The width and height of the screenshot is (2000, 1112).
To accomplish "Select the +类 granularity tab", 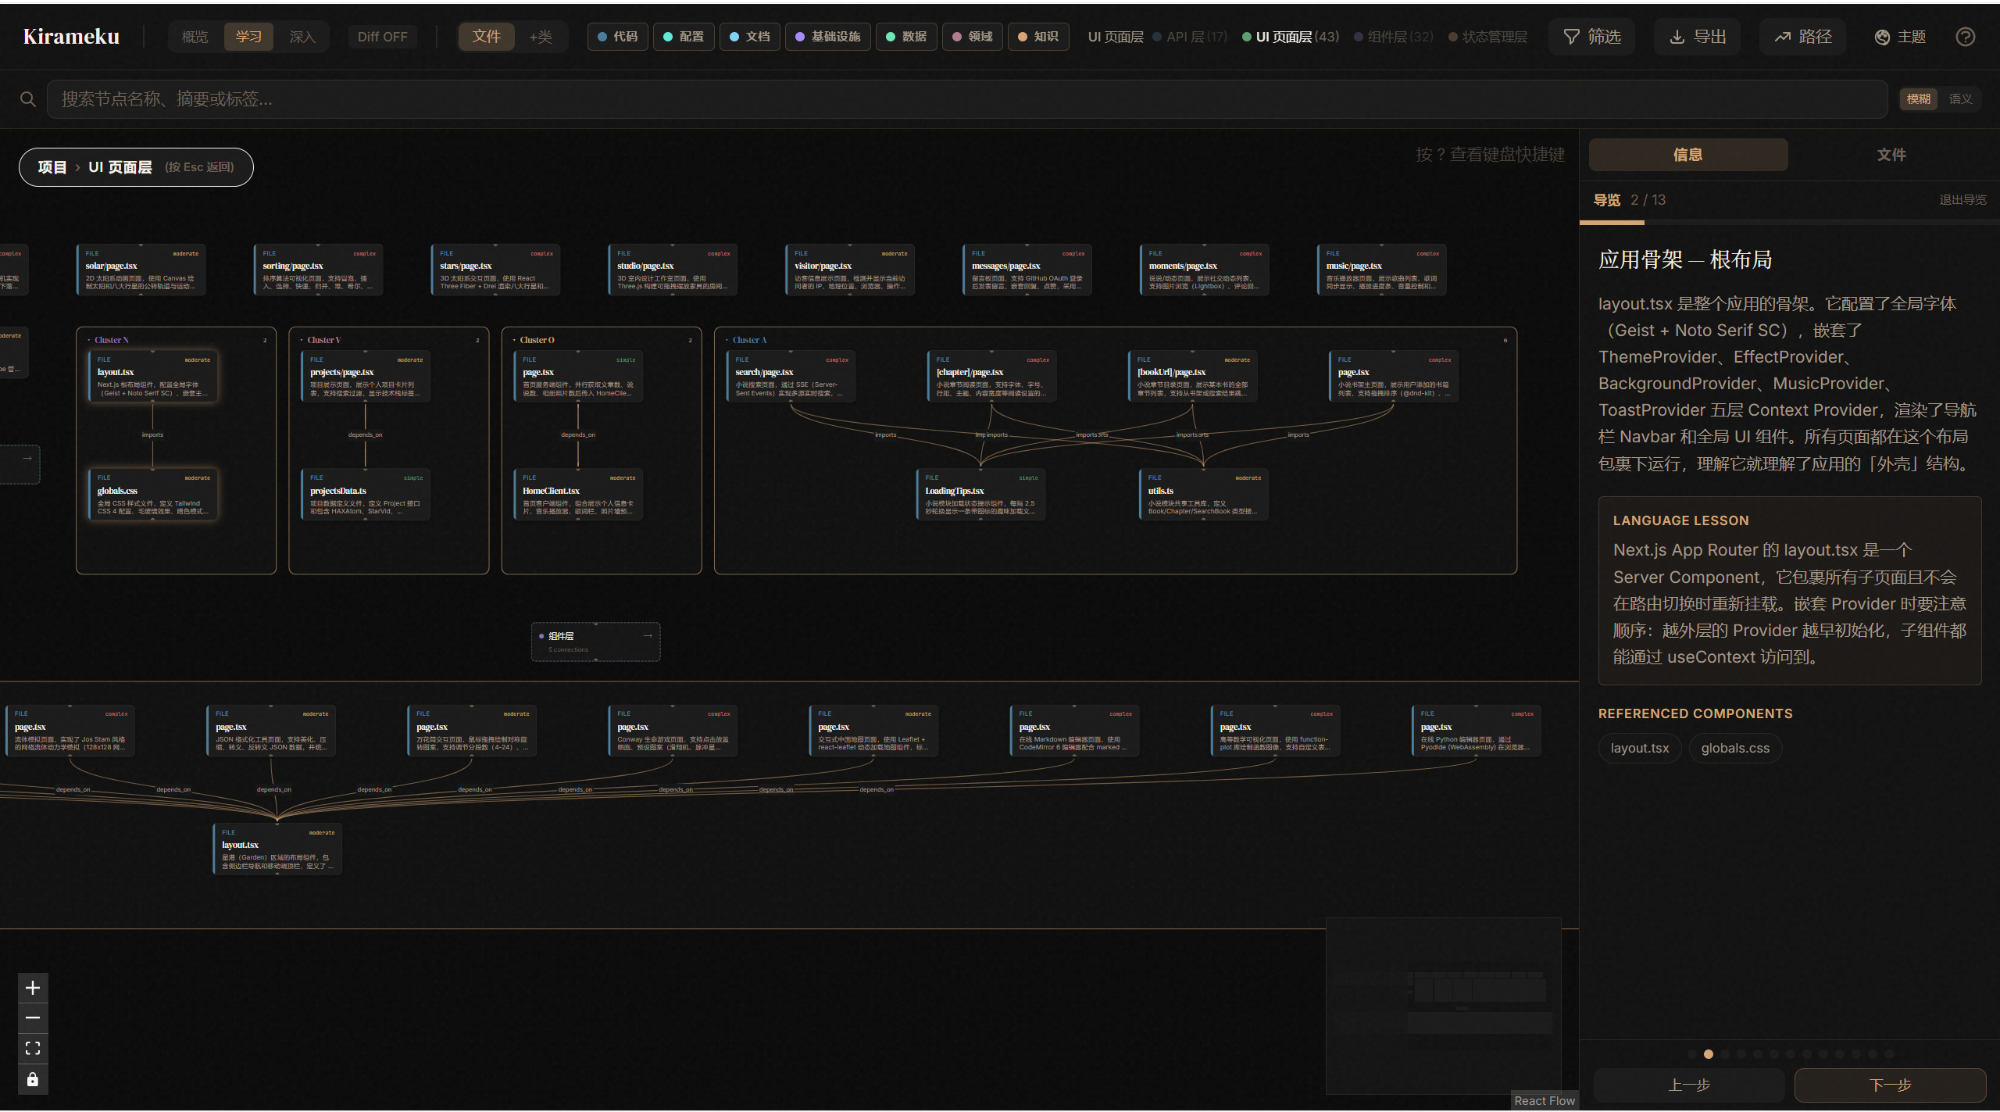I will pyautogui.click(x=541, y=37).
